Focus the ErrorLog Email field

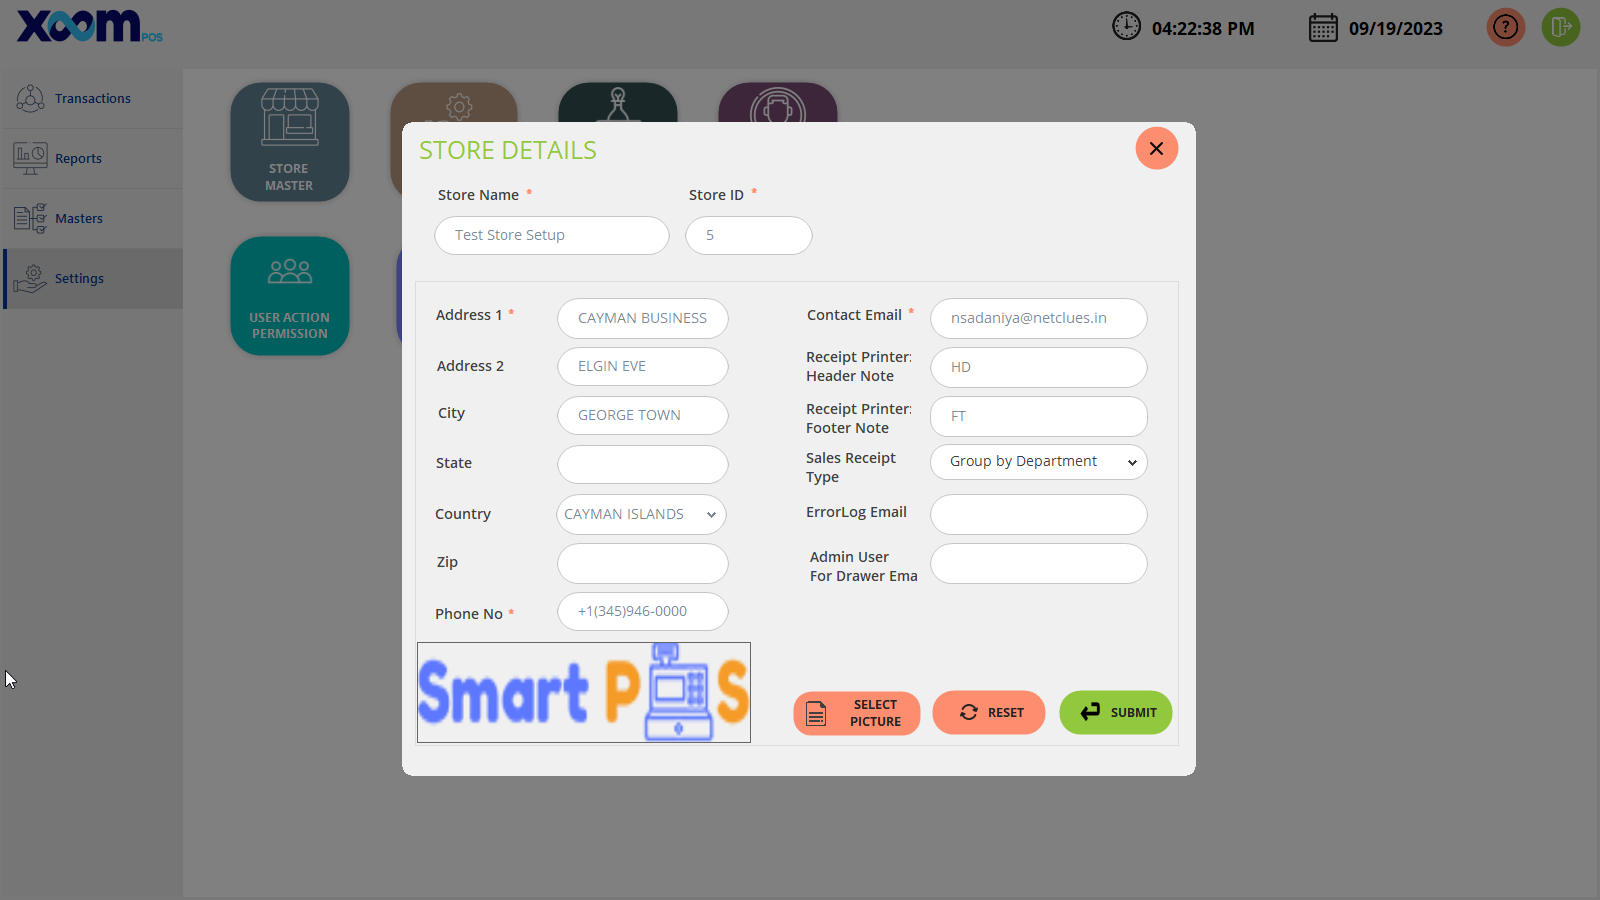click(1038, 515)
